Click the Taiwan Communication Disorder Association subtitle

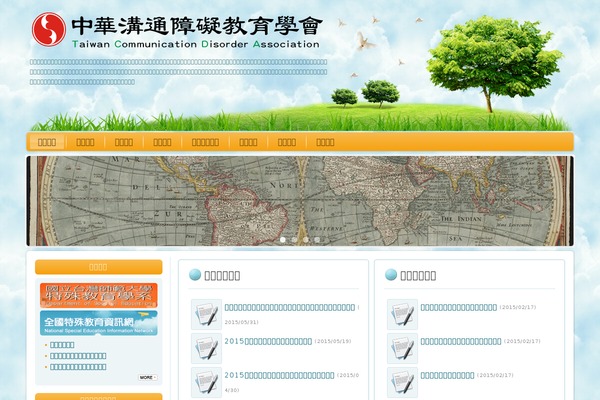point(196,44)
